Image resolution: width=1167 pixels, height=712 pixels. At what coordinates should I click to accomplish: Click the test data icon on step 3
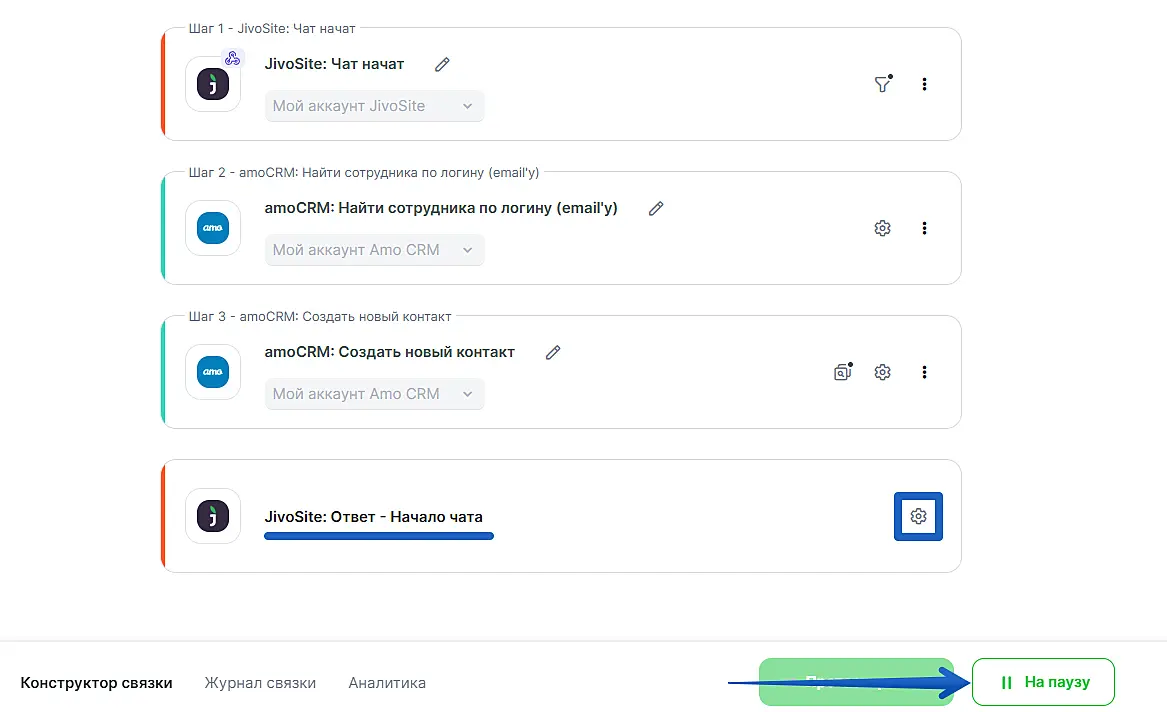[x=843, y=372]
